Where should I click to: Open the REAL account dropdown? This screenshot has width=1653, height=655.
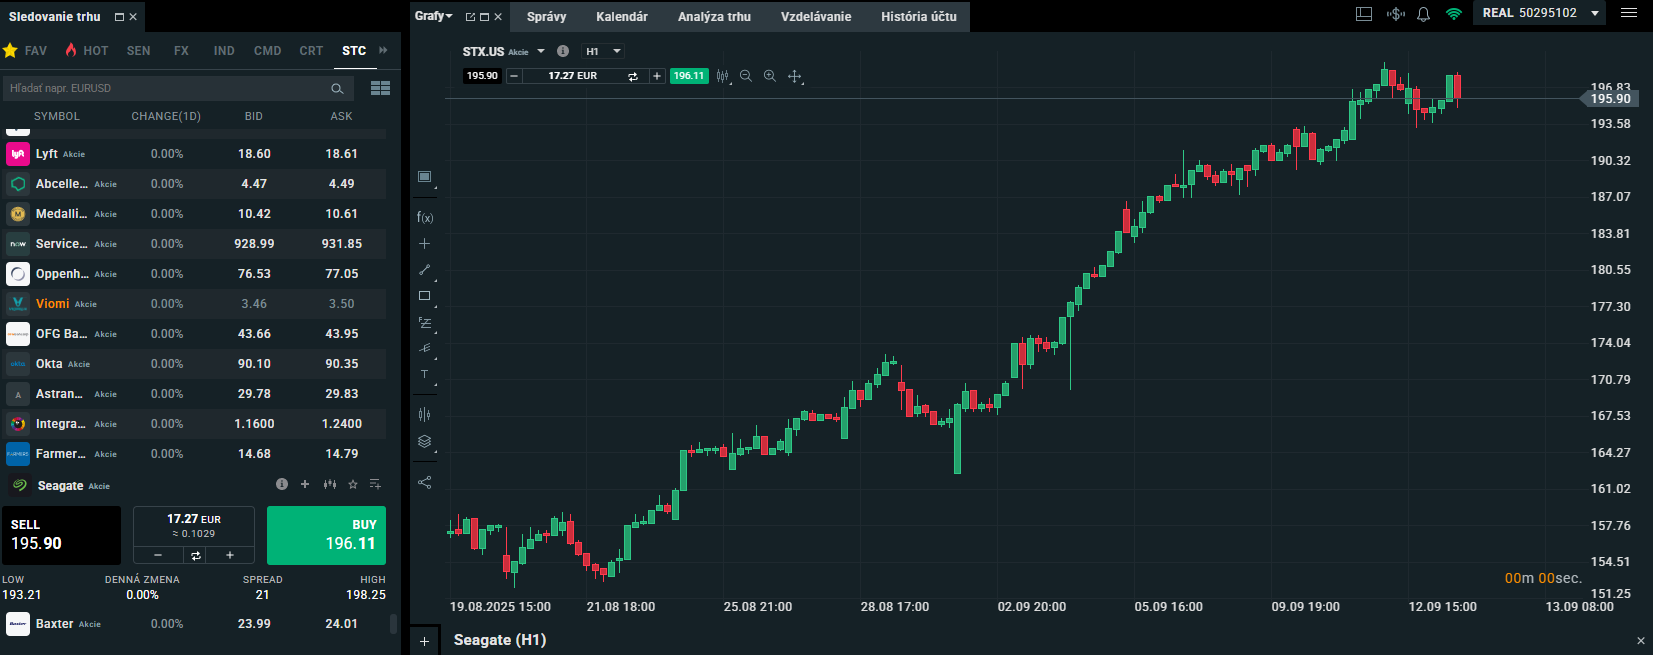tap(1595, 13)
